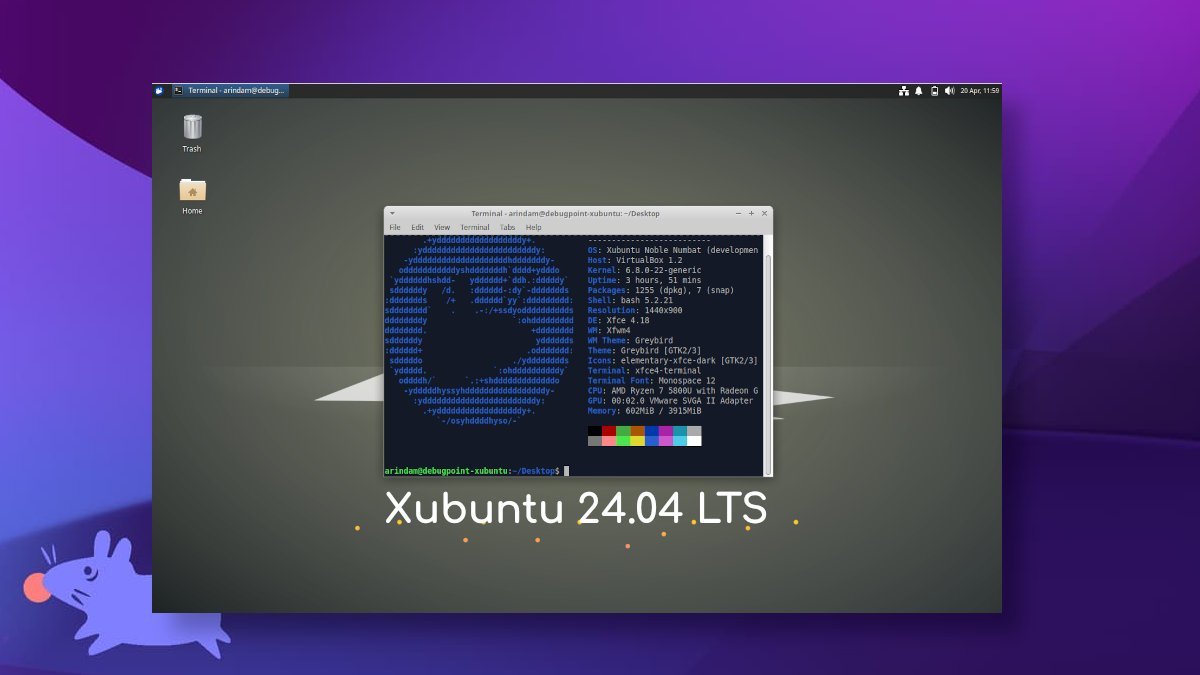The image size is (1200, 675).
Task: Click the red swatch in the top color row
Action: pos(609,431)
